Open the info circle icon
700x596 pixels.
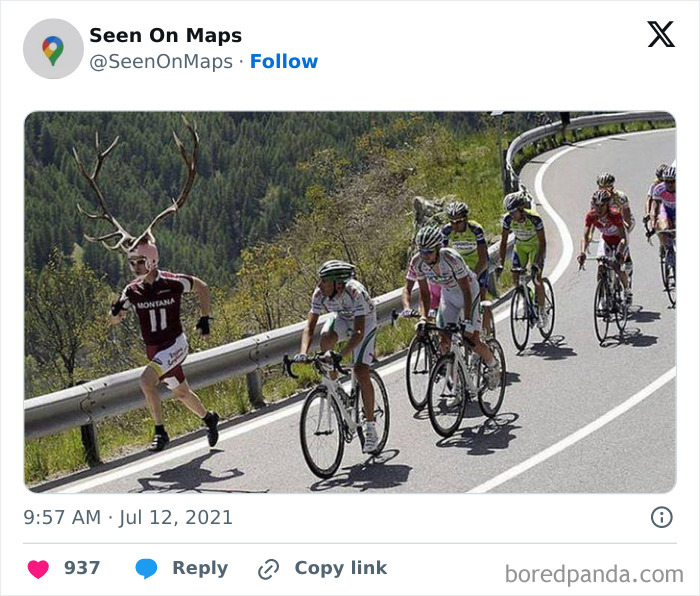(x=661, y=517)
